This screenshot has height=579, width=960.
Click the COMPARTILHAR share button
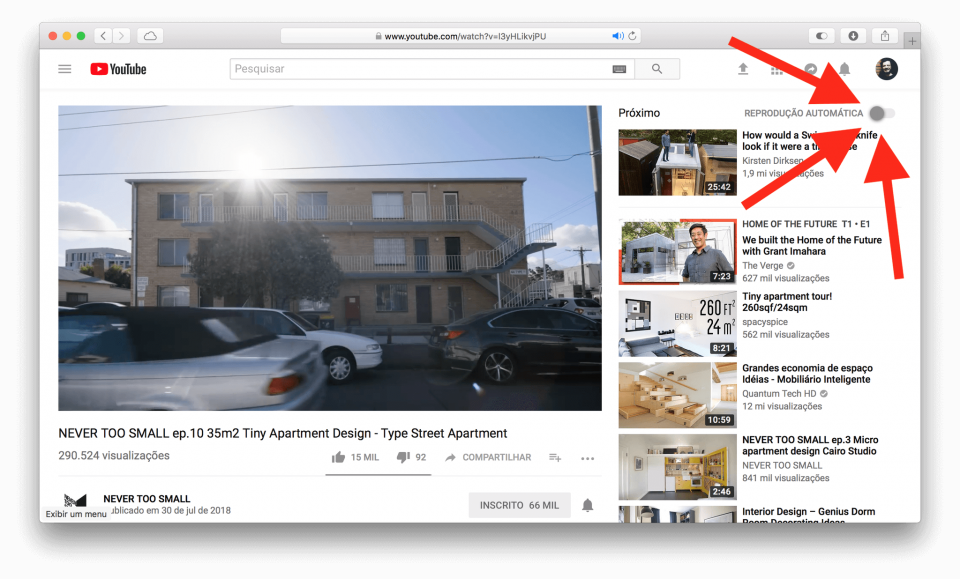(x=487, y=457)
